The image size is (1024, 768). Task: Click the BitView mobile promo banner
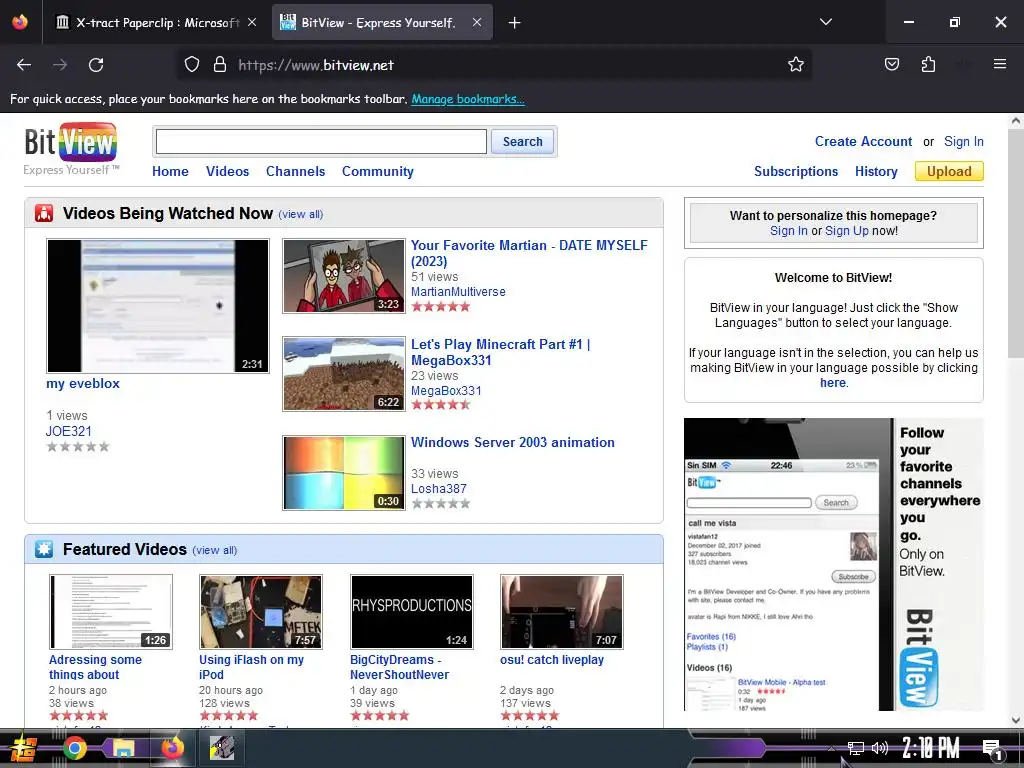pos(833,564)
